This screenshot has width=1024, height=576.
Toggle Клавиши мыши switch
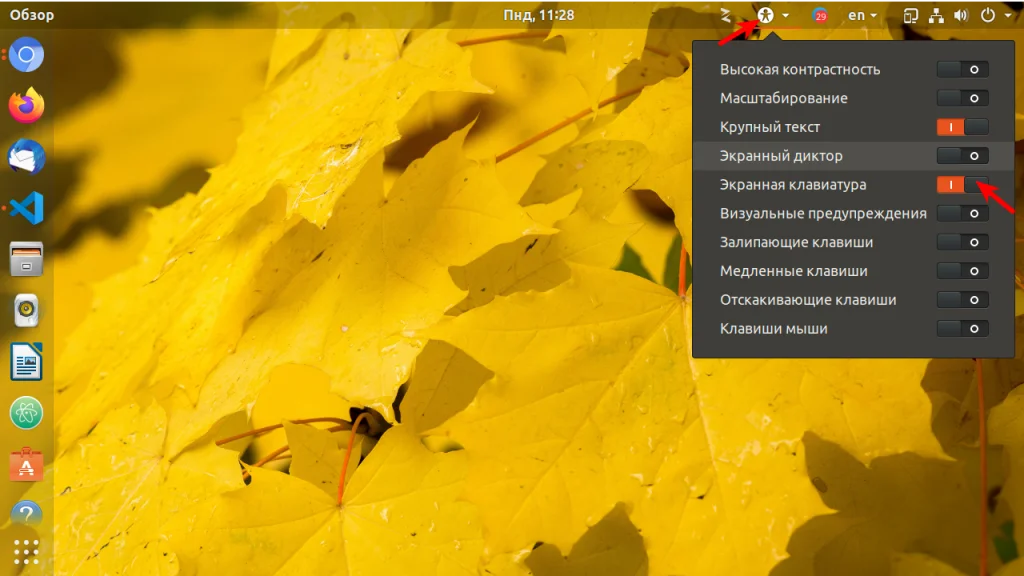point(962,328)
